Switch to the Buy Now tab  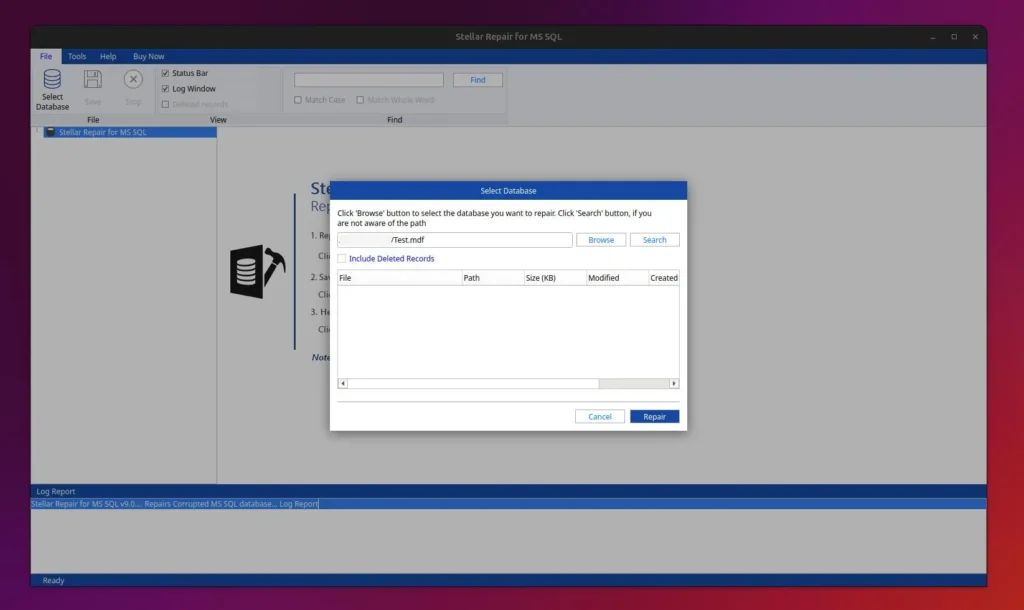[149, 57]
